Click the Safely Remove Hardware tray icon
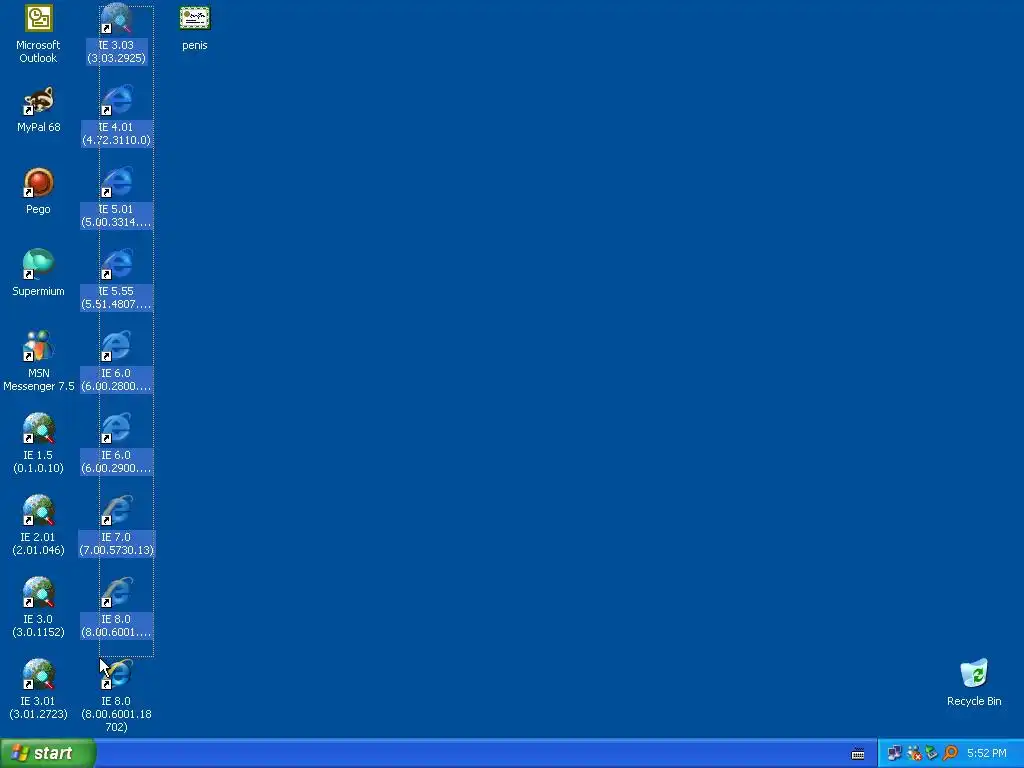Screen dimensions: 1024x768 pyautogui.click(x=932, y=753)
